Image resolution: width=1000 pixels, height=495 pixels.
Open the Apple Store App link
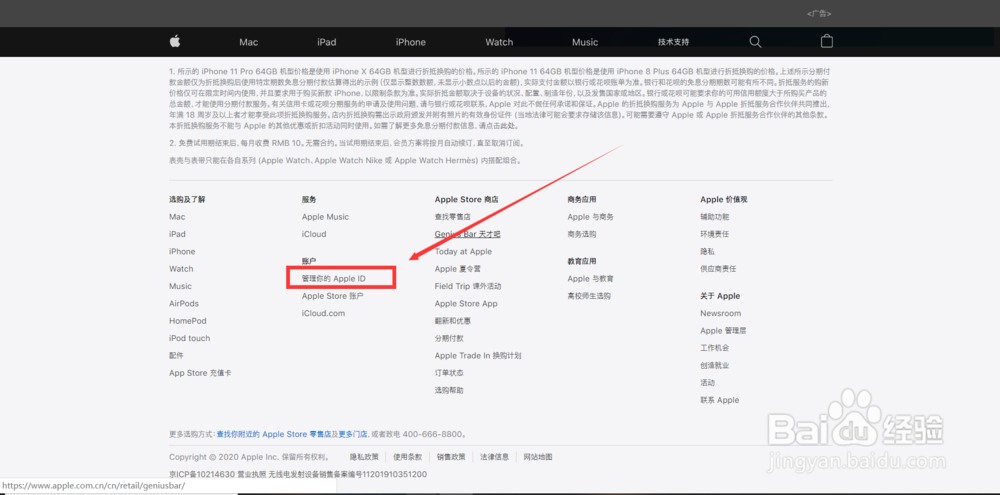click(466, 304)
